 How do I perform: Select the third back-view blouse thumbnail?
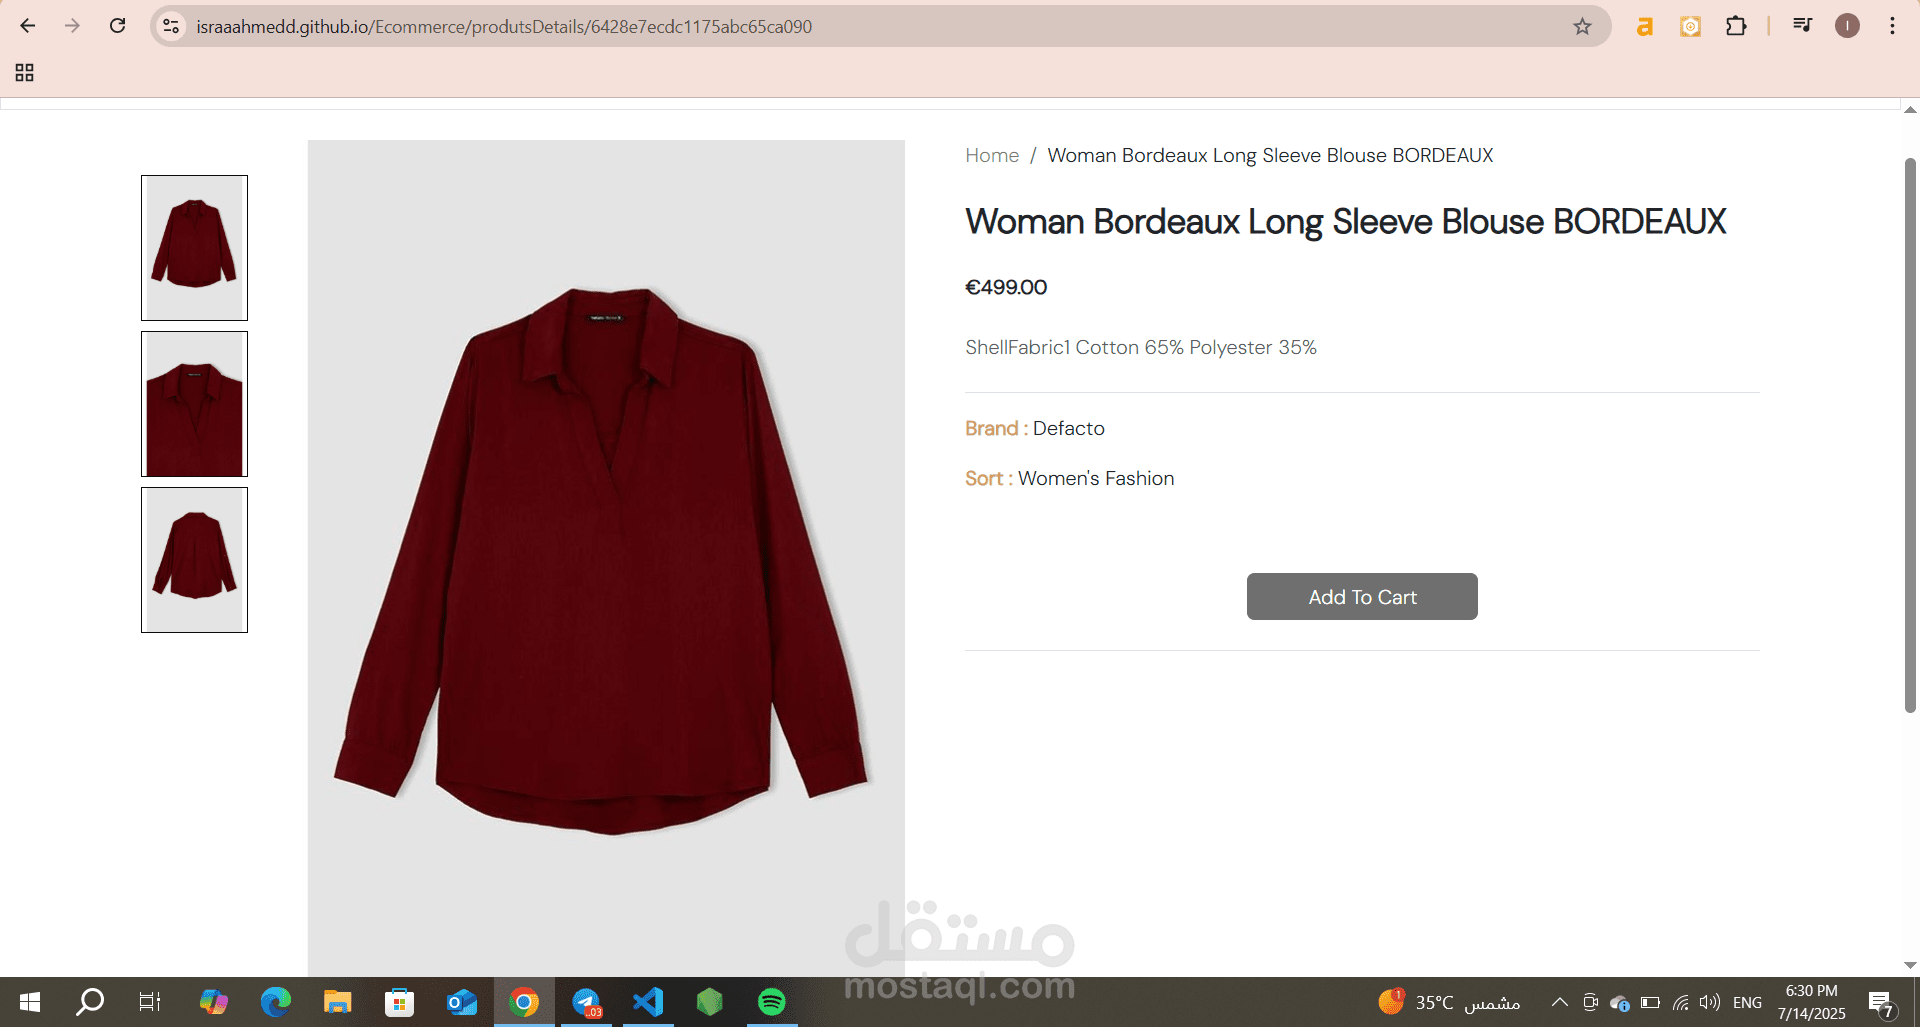coord(194,560)
